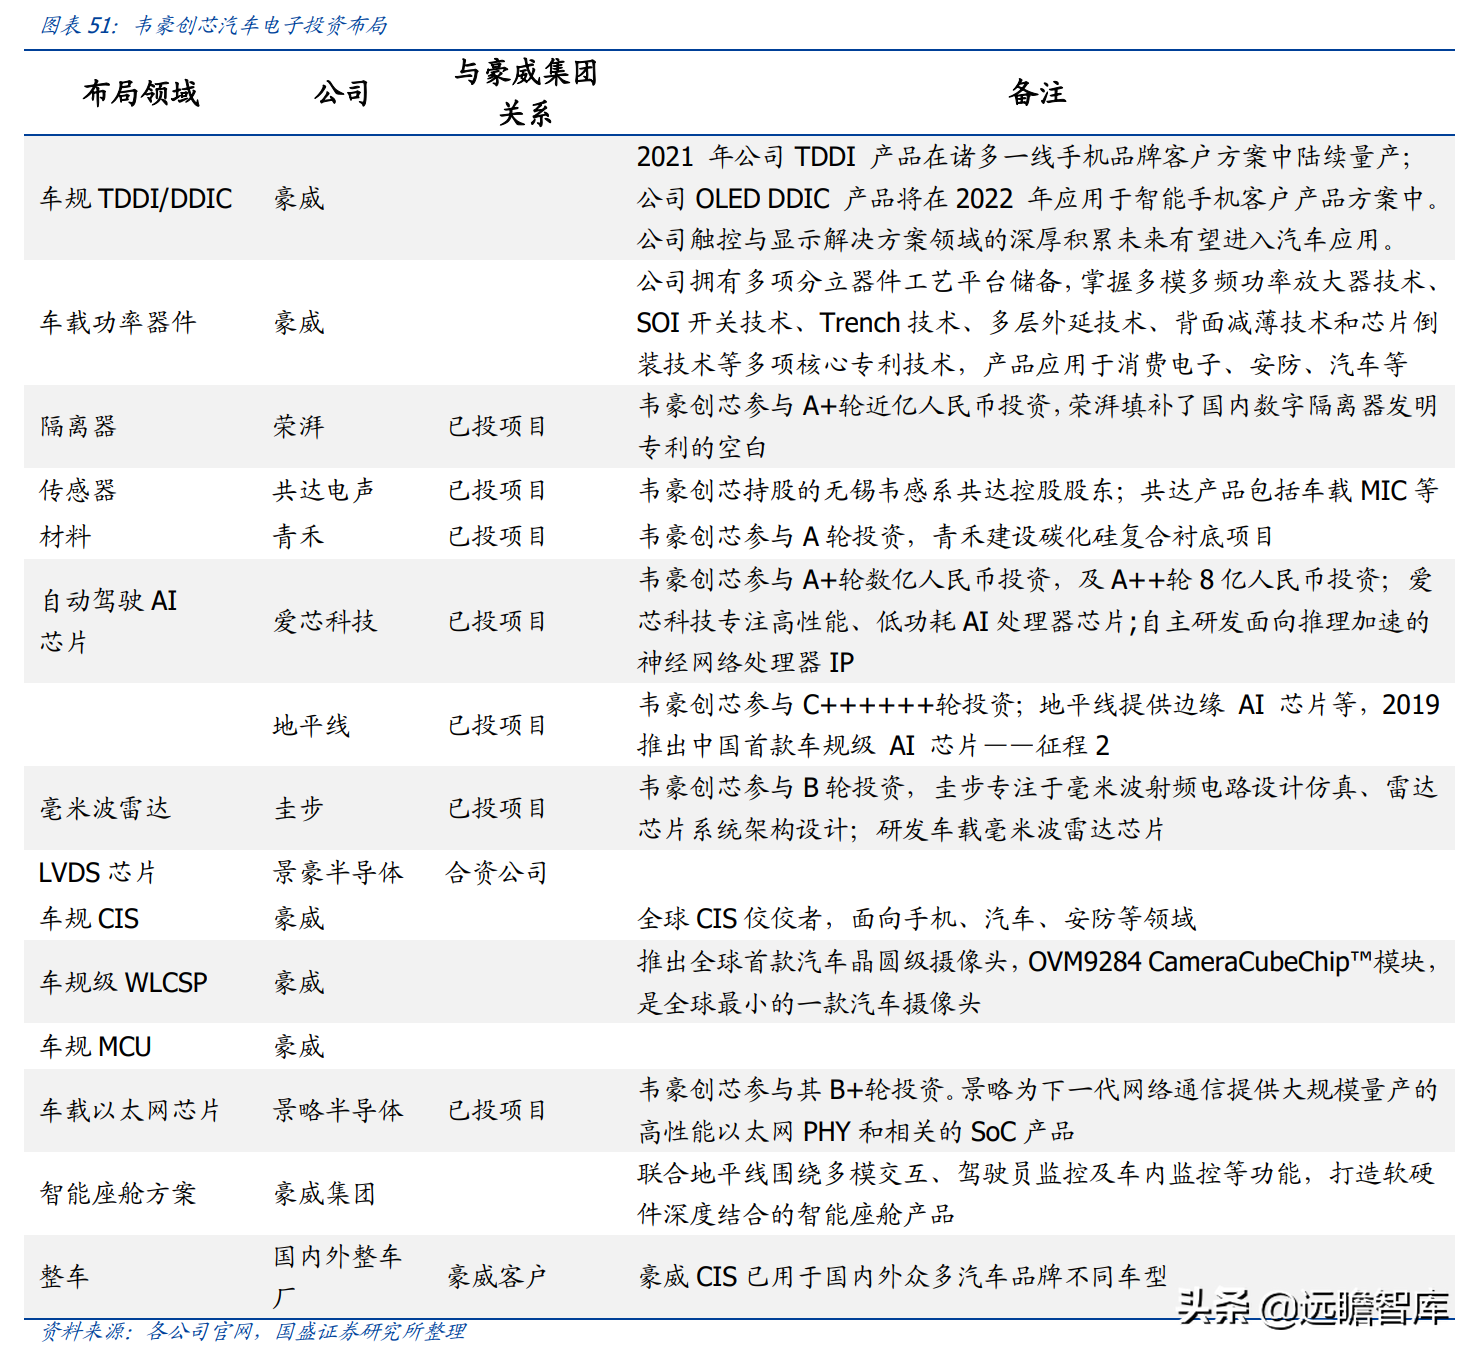The height and width of the screenshot is (1360, 1482).
Task: Select the '车载以太网芯片' cell
Action: 130,1110
